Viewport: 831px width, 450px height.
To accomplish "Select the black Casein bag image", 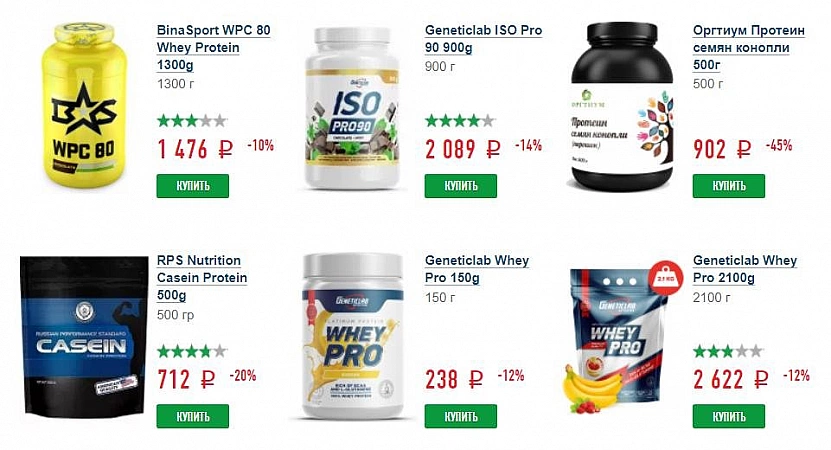I will coord(84,336).
